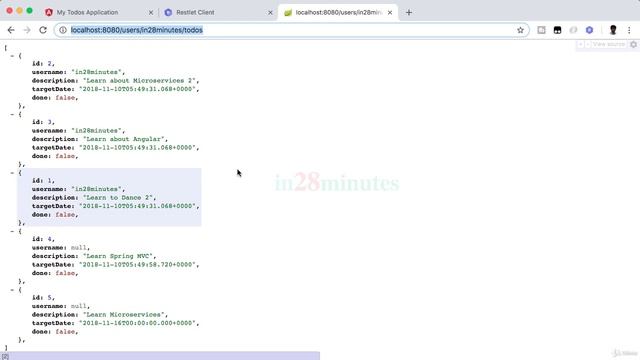View site information icon in address bar
This screenshot has height=360, width=640.
coord(63,30)
